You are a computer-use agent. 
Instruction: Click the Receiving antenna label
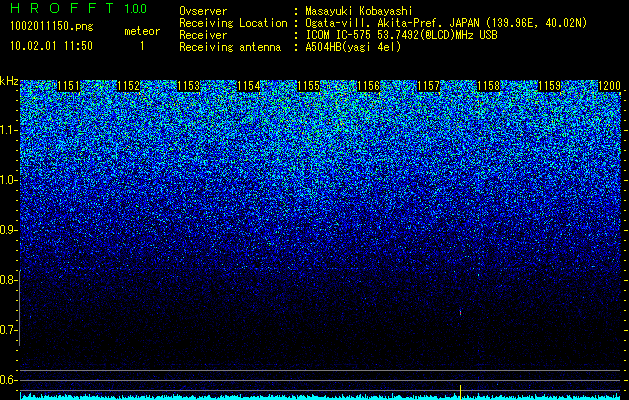coord(230,47)
